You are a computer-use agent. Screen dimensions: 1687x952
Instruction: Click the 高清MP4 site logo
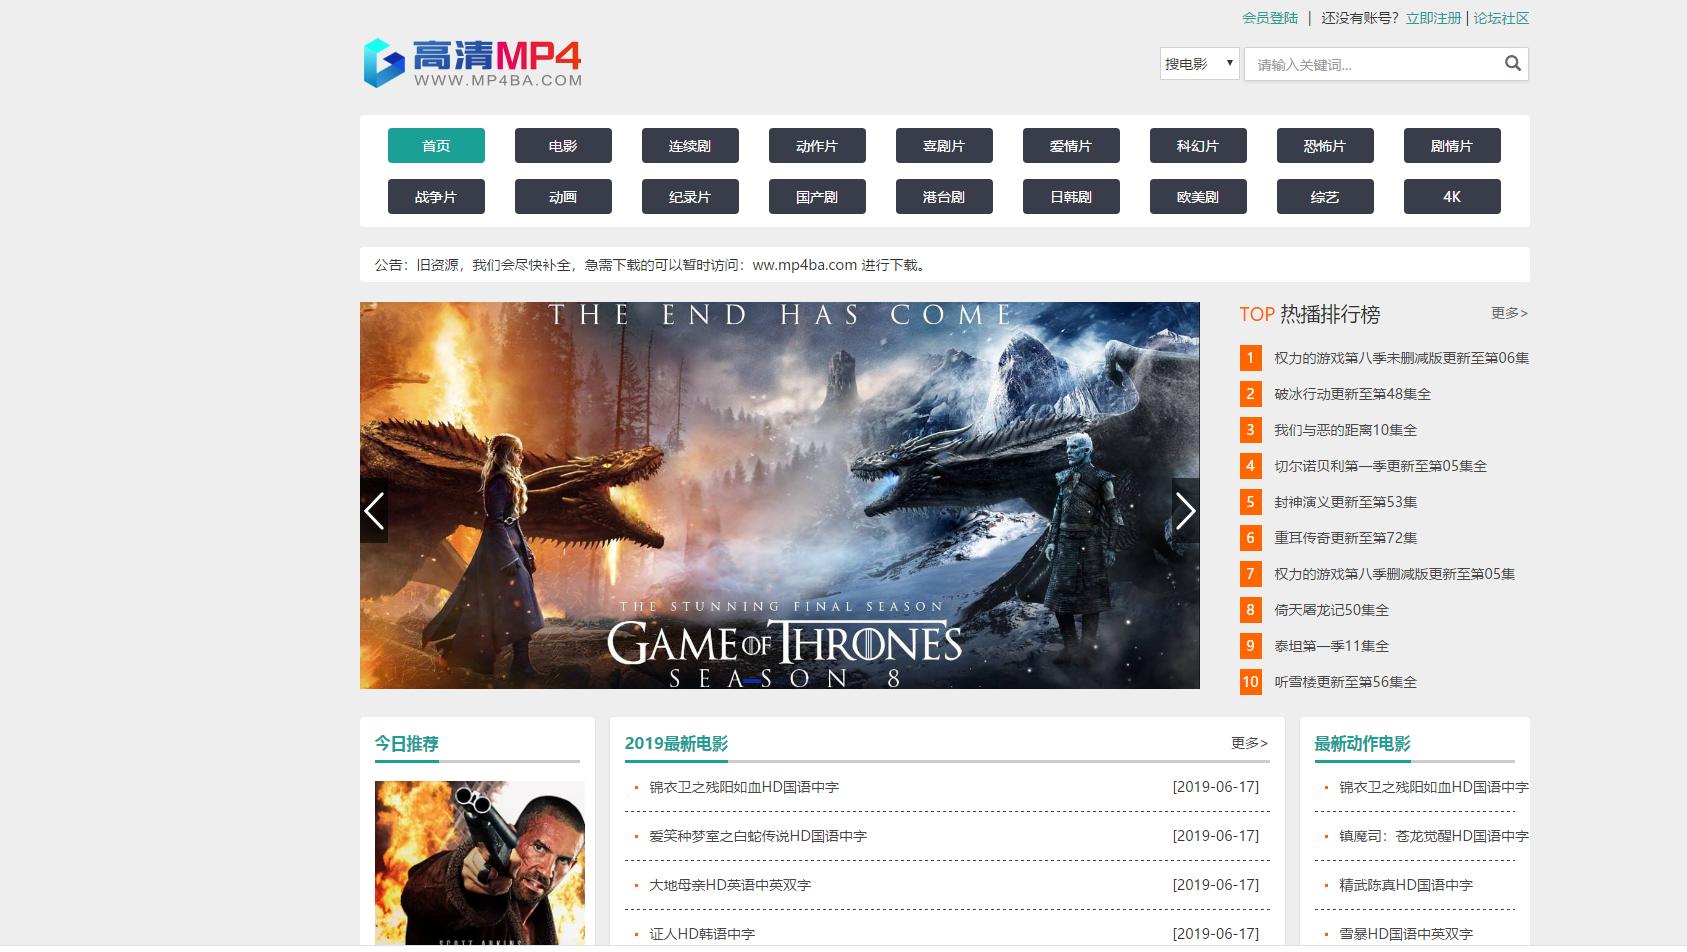(x=472, y=63)
